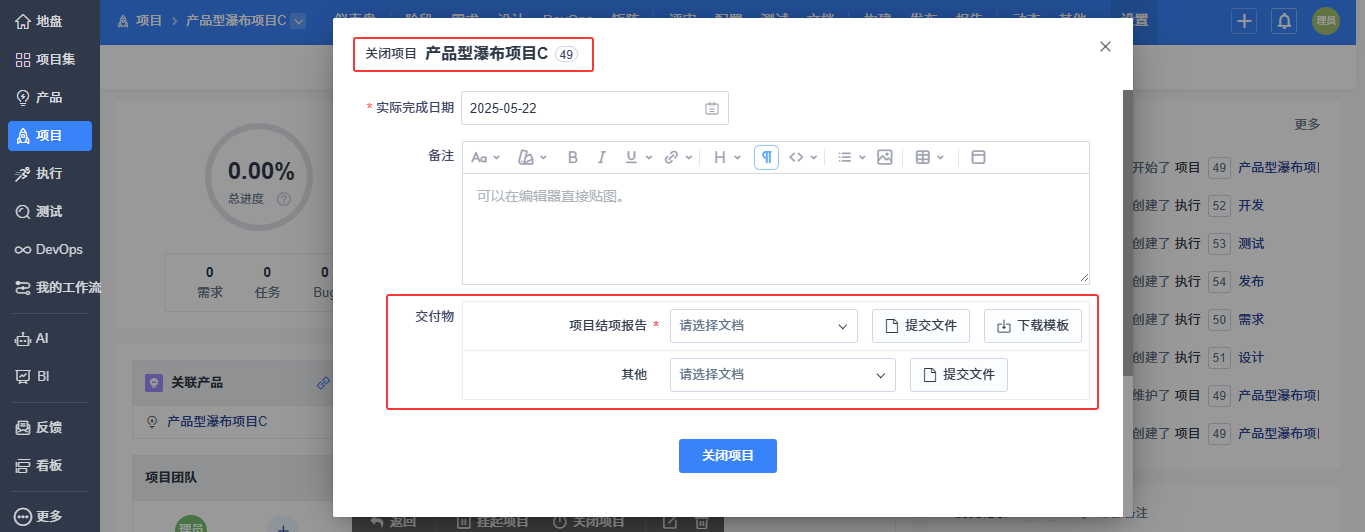The image size is (1365, 532).
Task: Open calendar picker for actual completion date
Action: coord(712,108)
